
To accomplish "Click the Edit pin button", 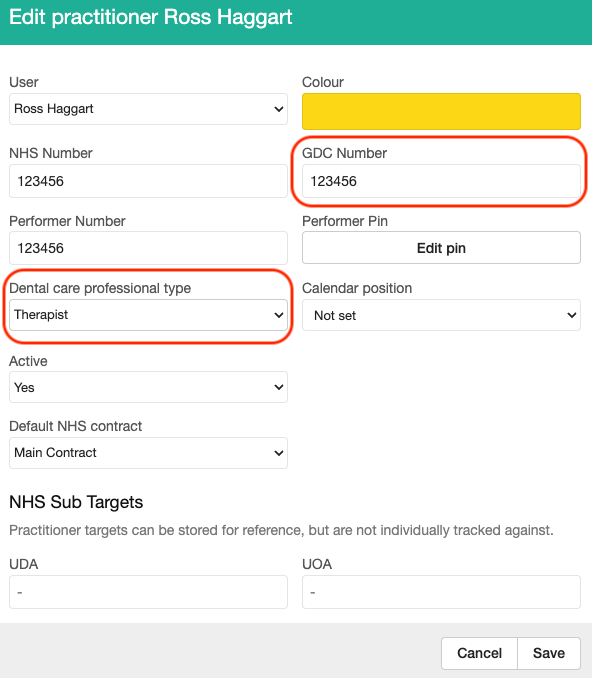I will (x=441, y=248).
